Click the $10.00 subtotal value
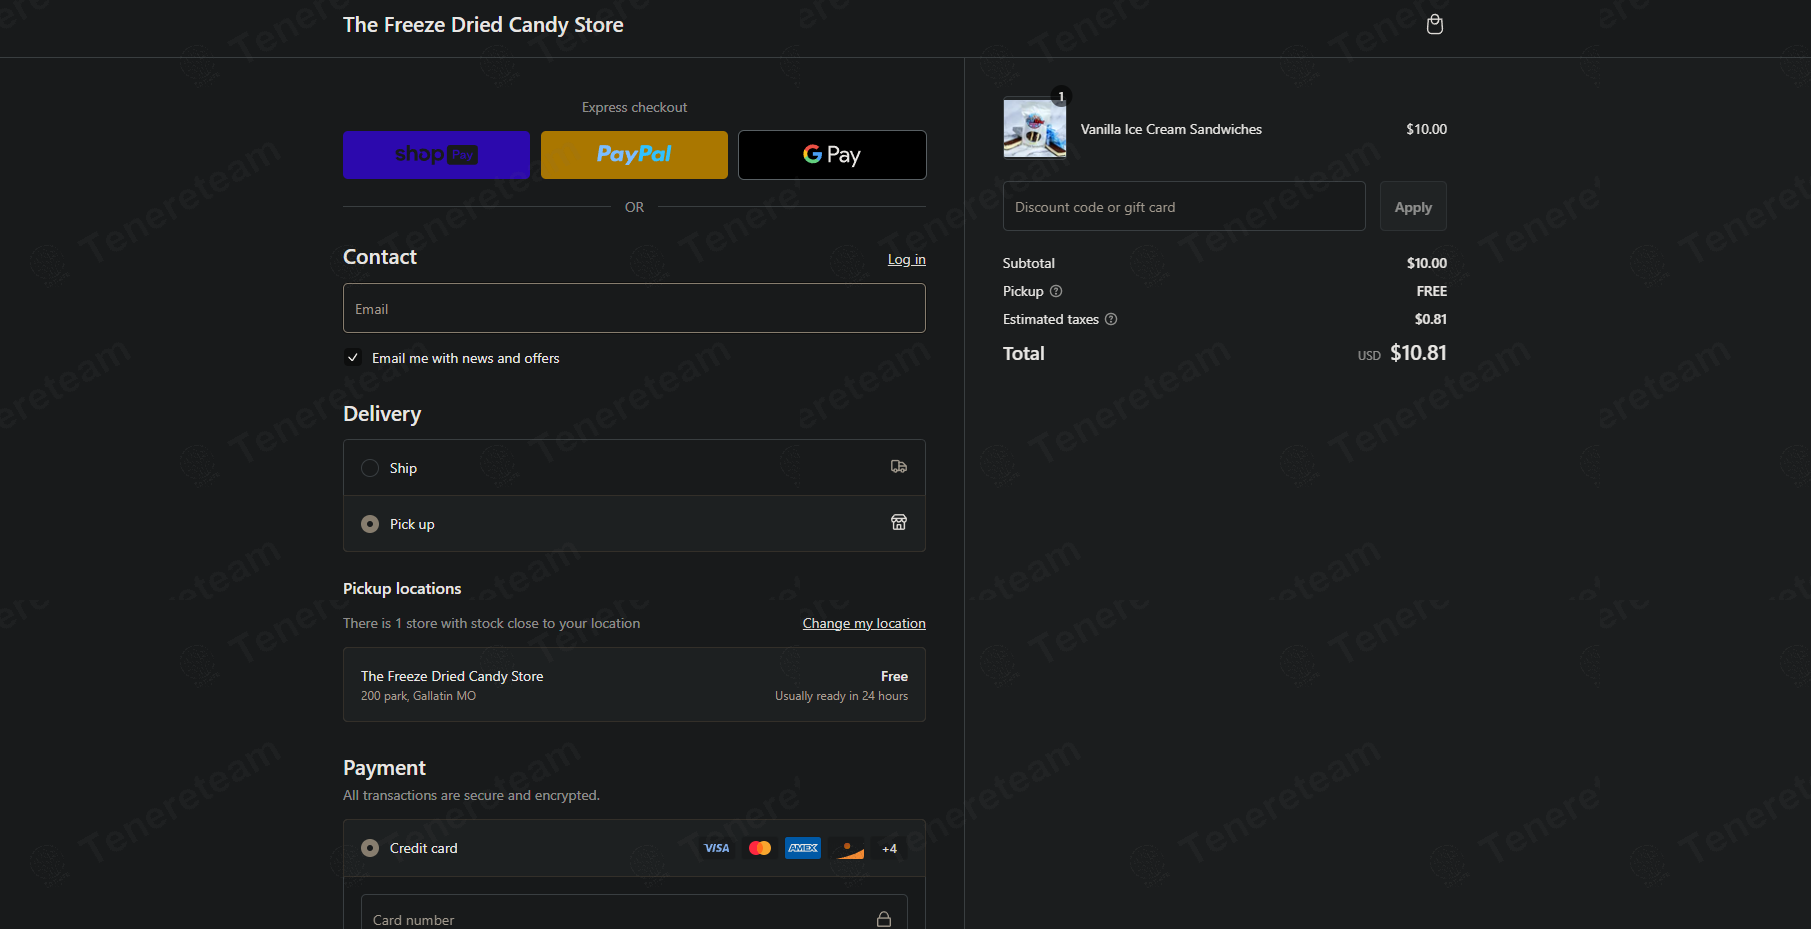The width and height of the screenshot is (1811, 929). [1427, 263]
